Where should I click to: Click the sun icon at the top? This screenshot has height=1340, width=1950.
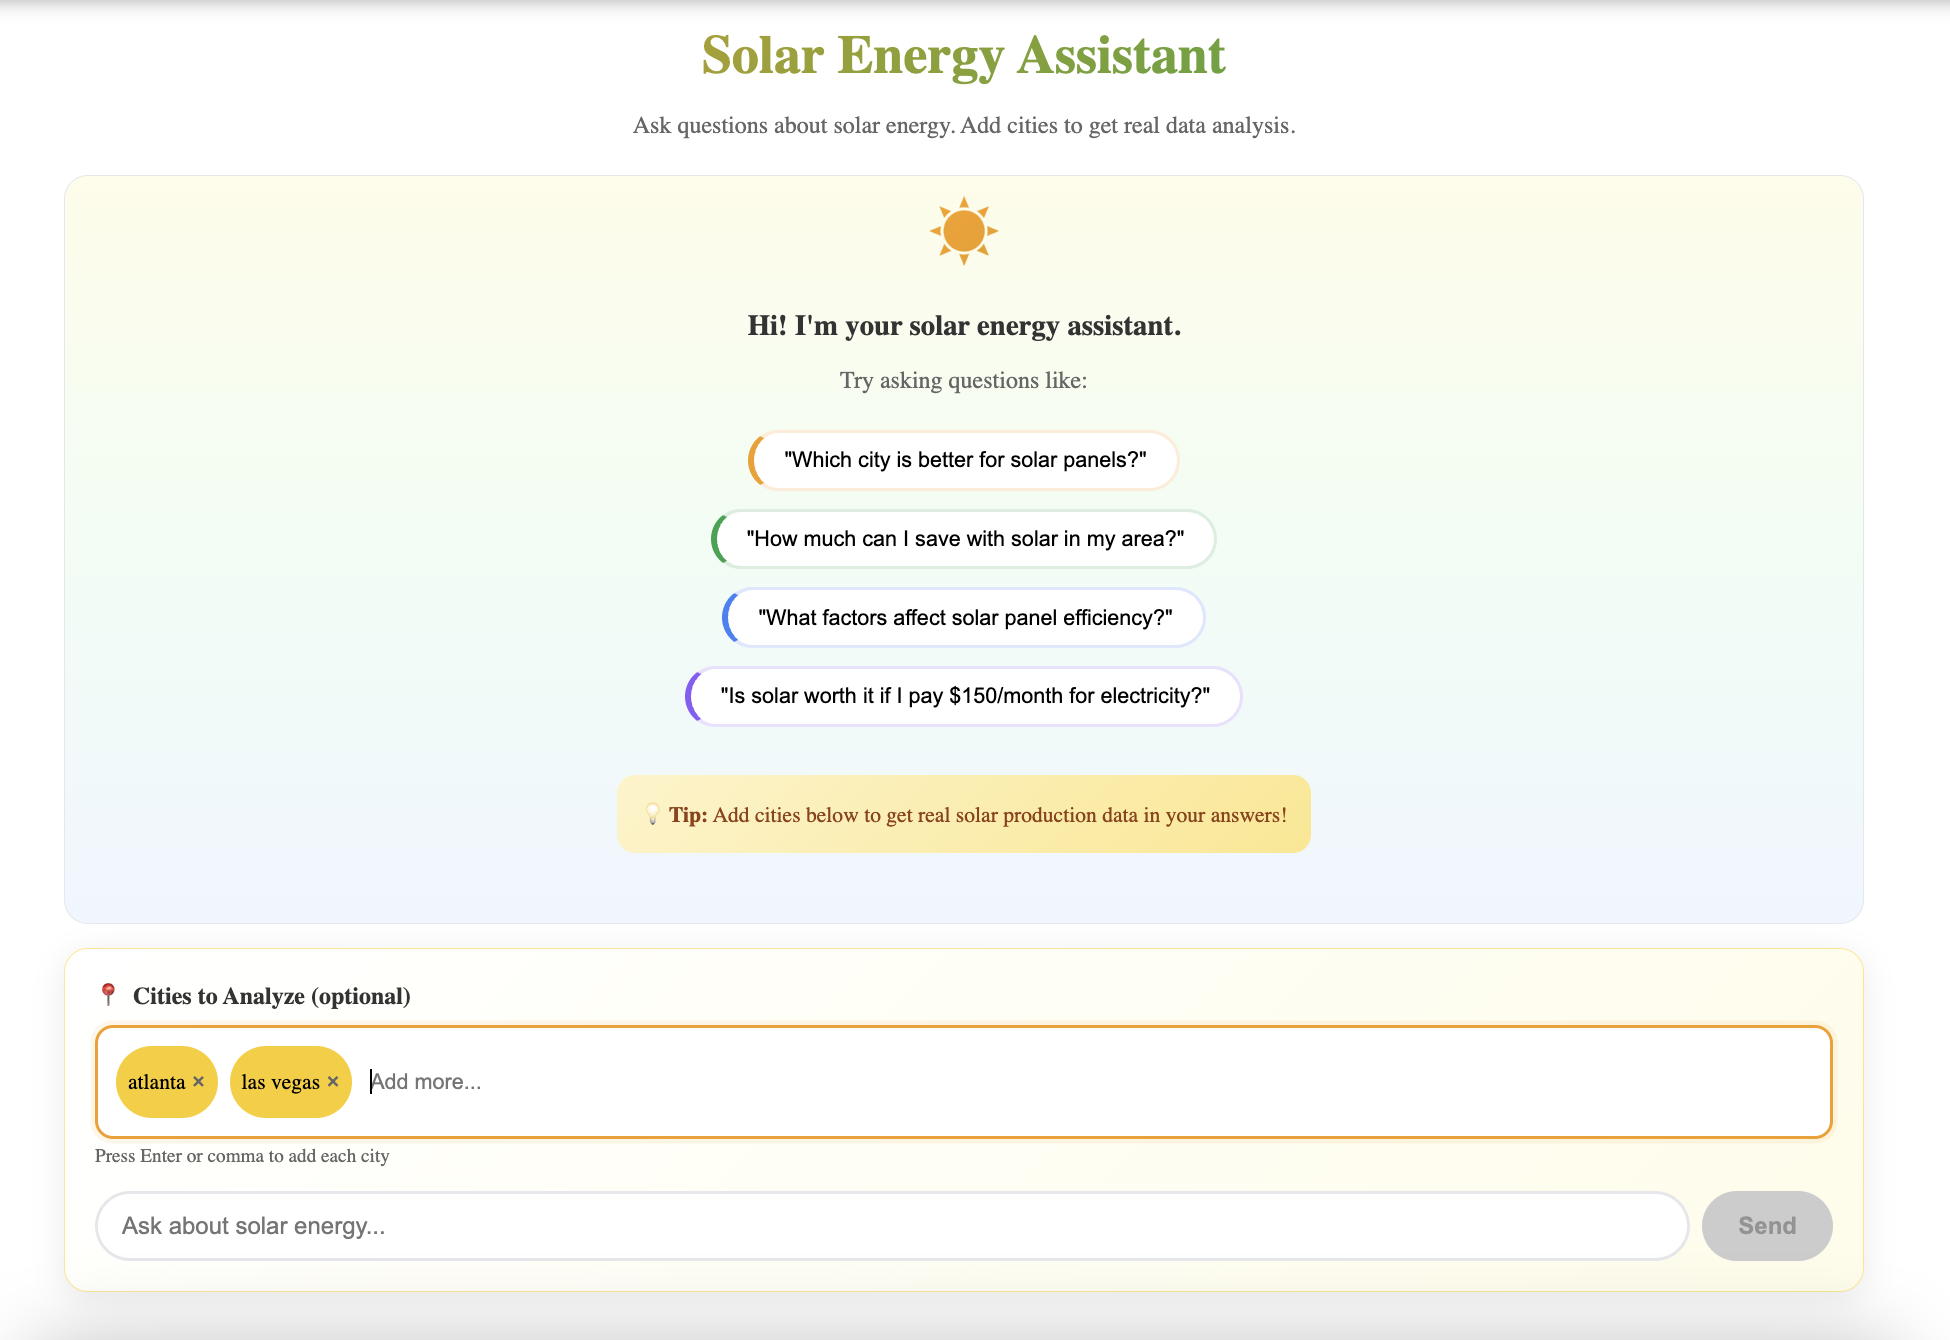[x=963, y=231]
